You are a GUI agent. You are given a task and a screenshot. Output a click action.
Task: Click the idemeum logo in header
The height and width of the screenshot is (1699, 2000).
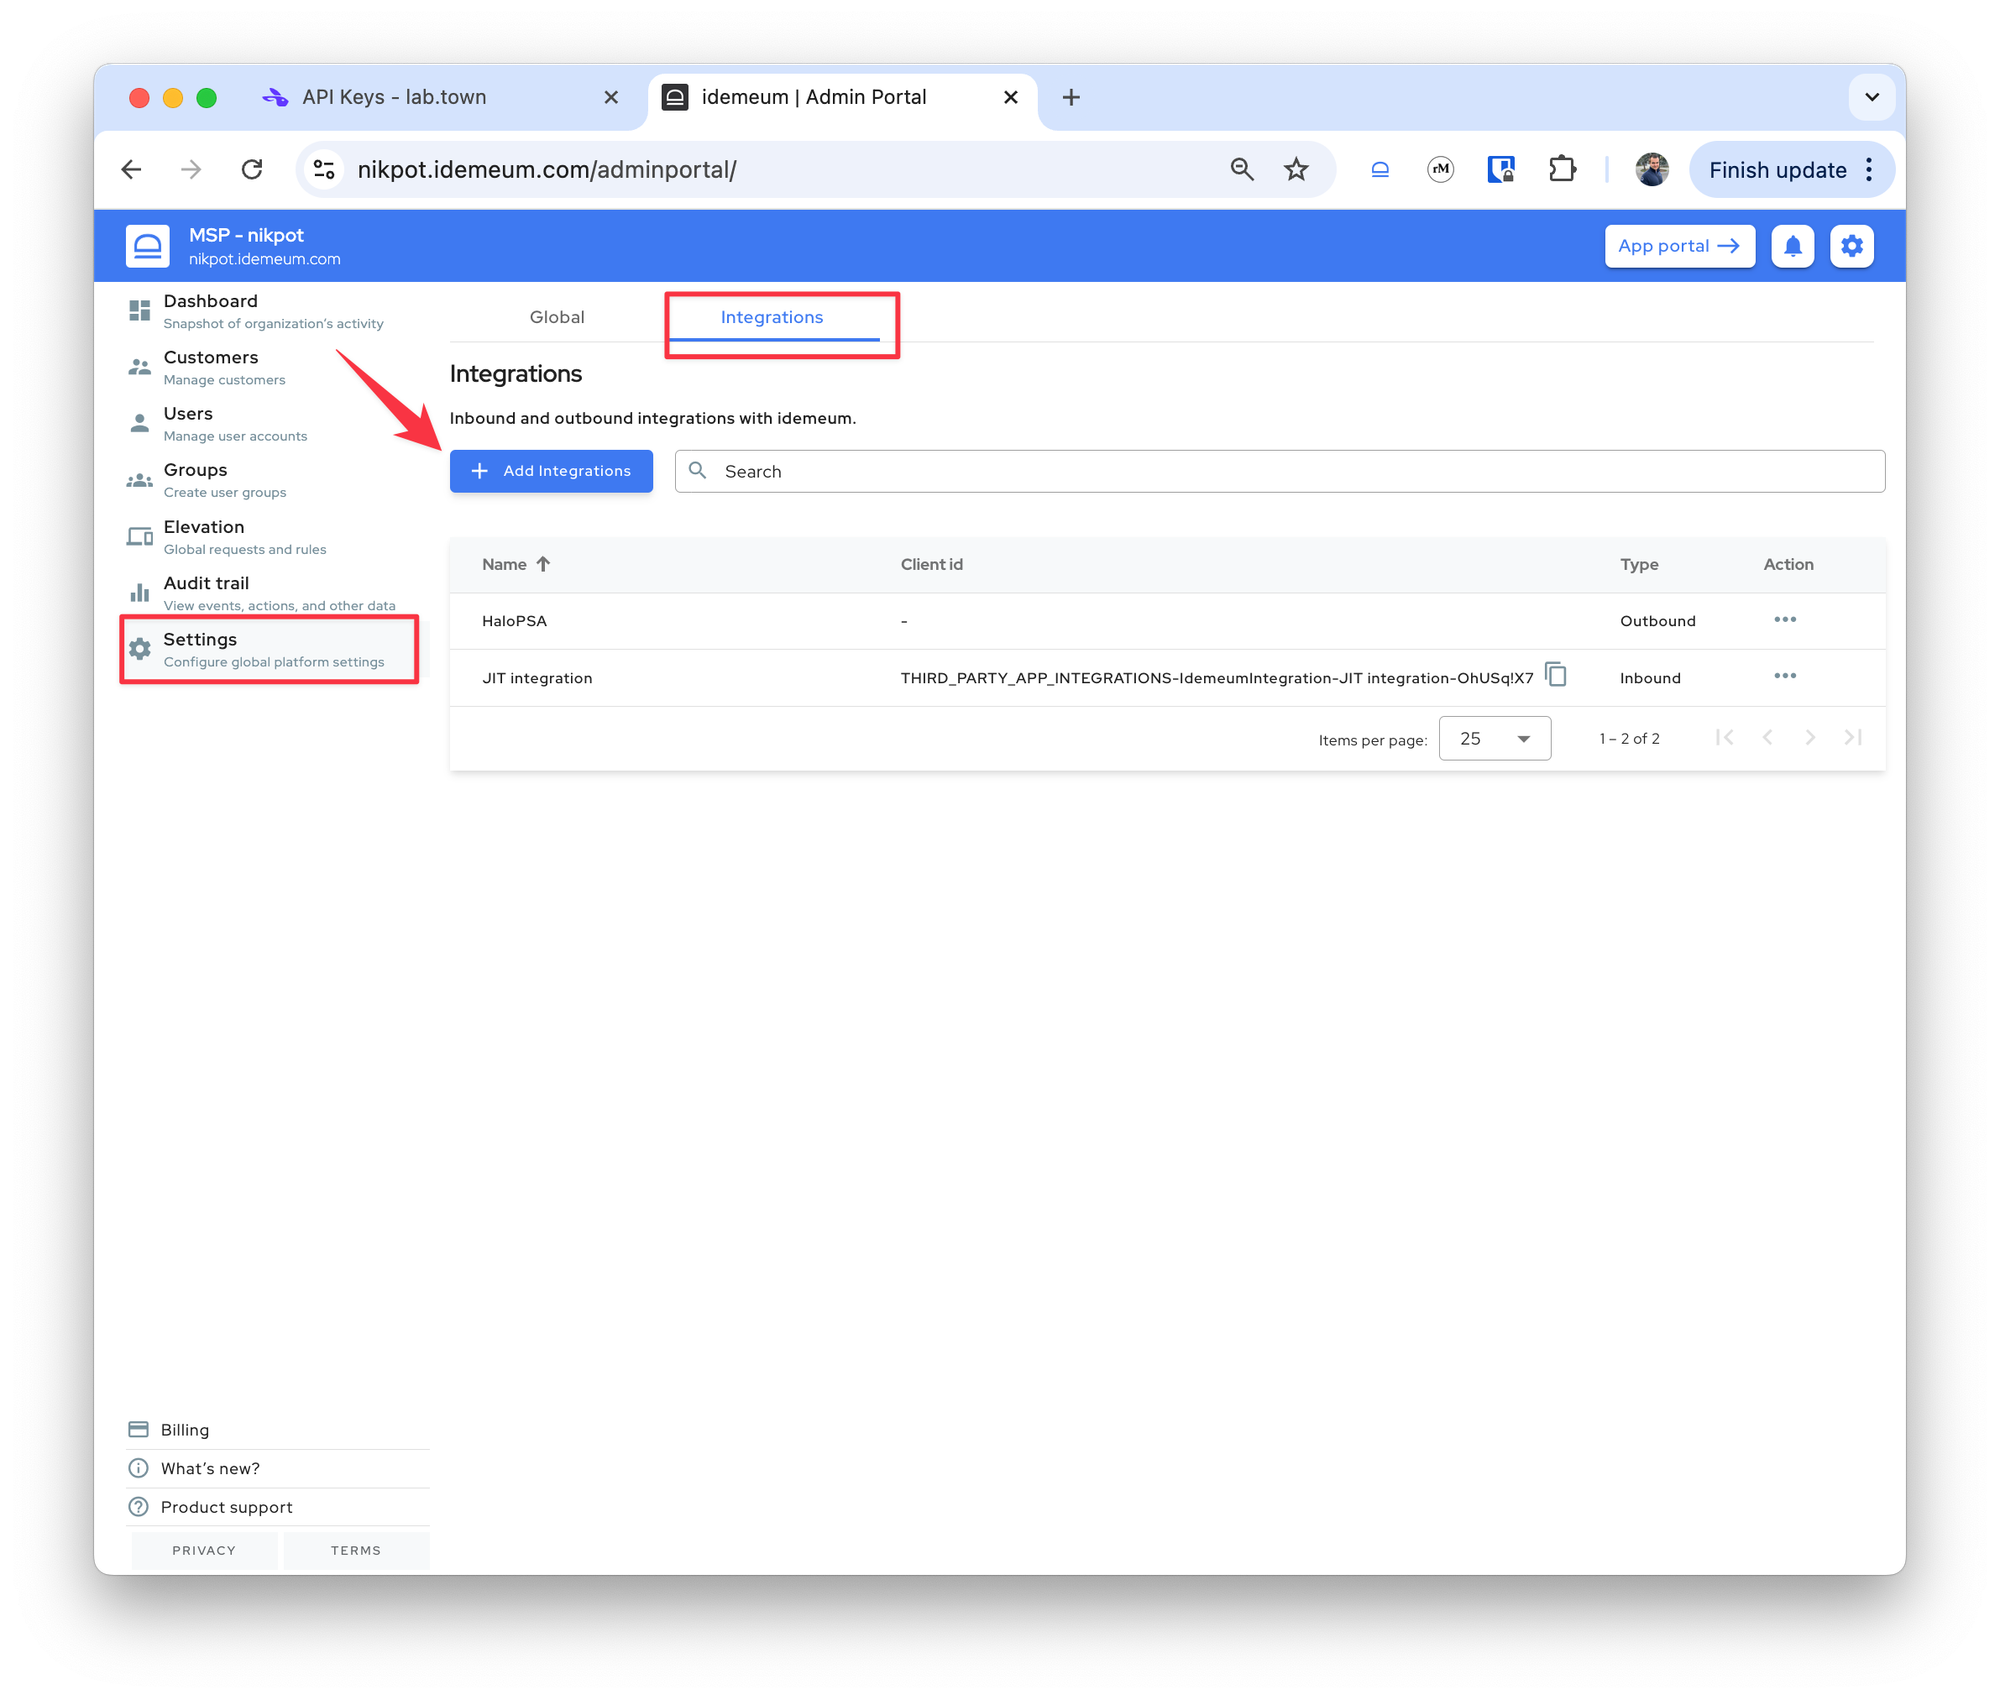click(147, 246)
